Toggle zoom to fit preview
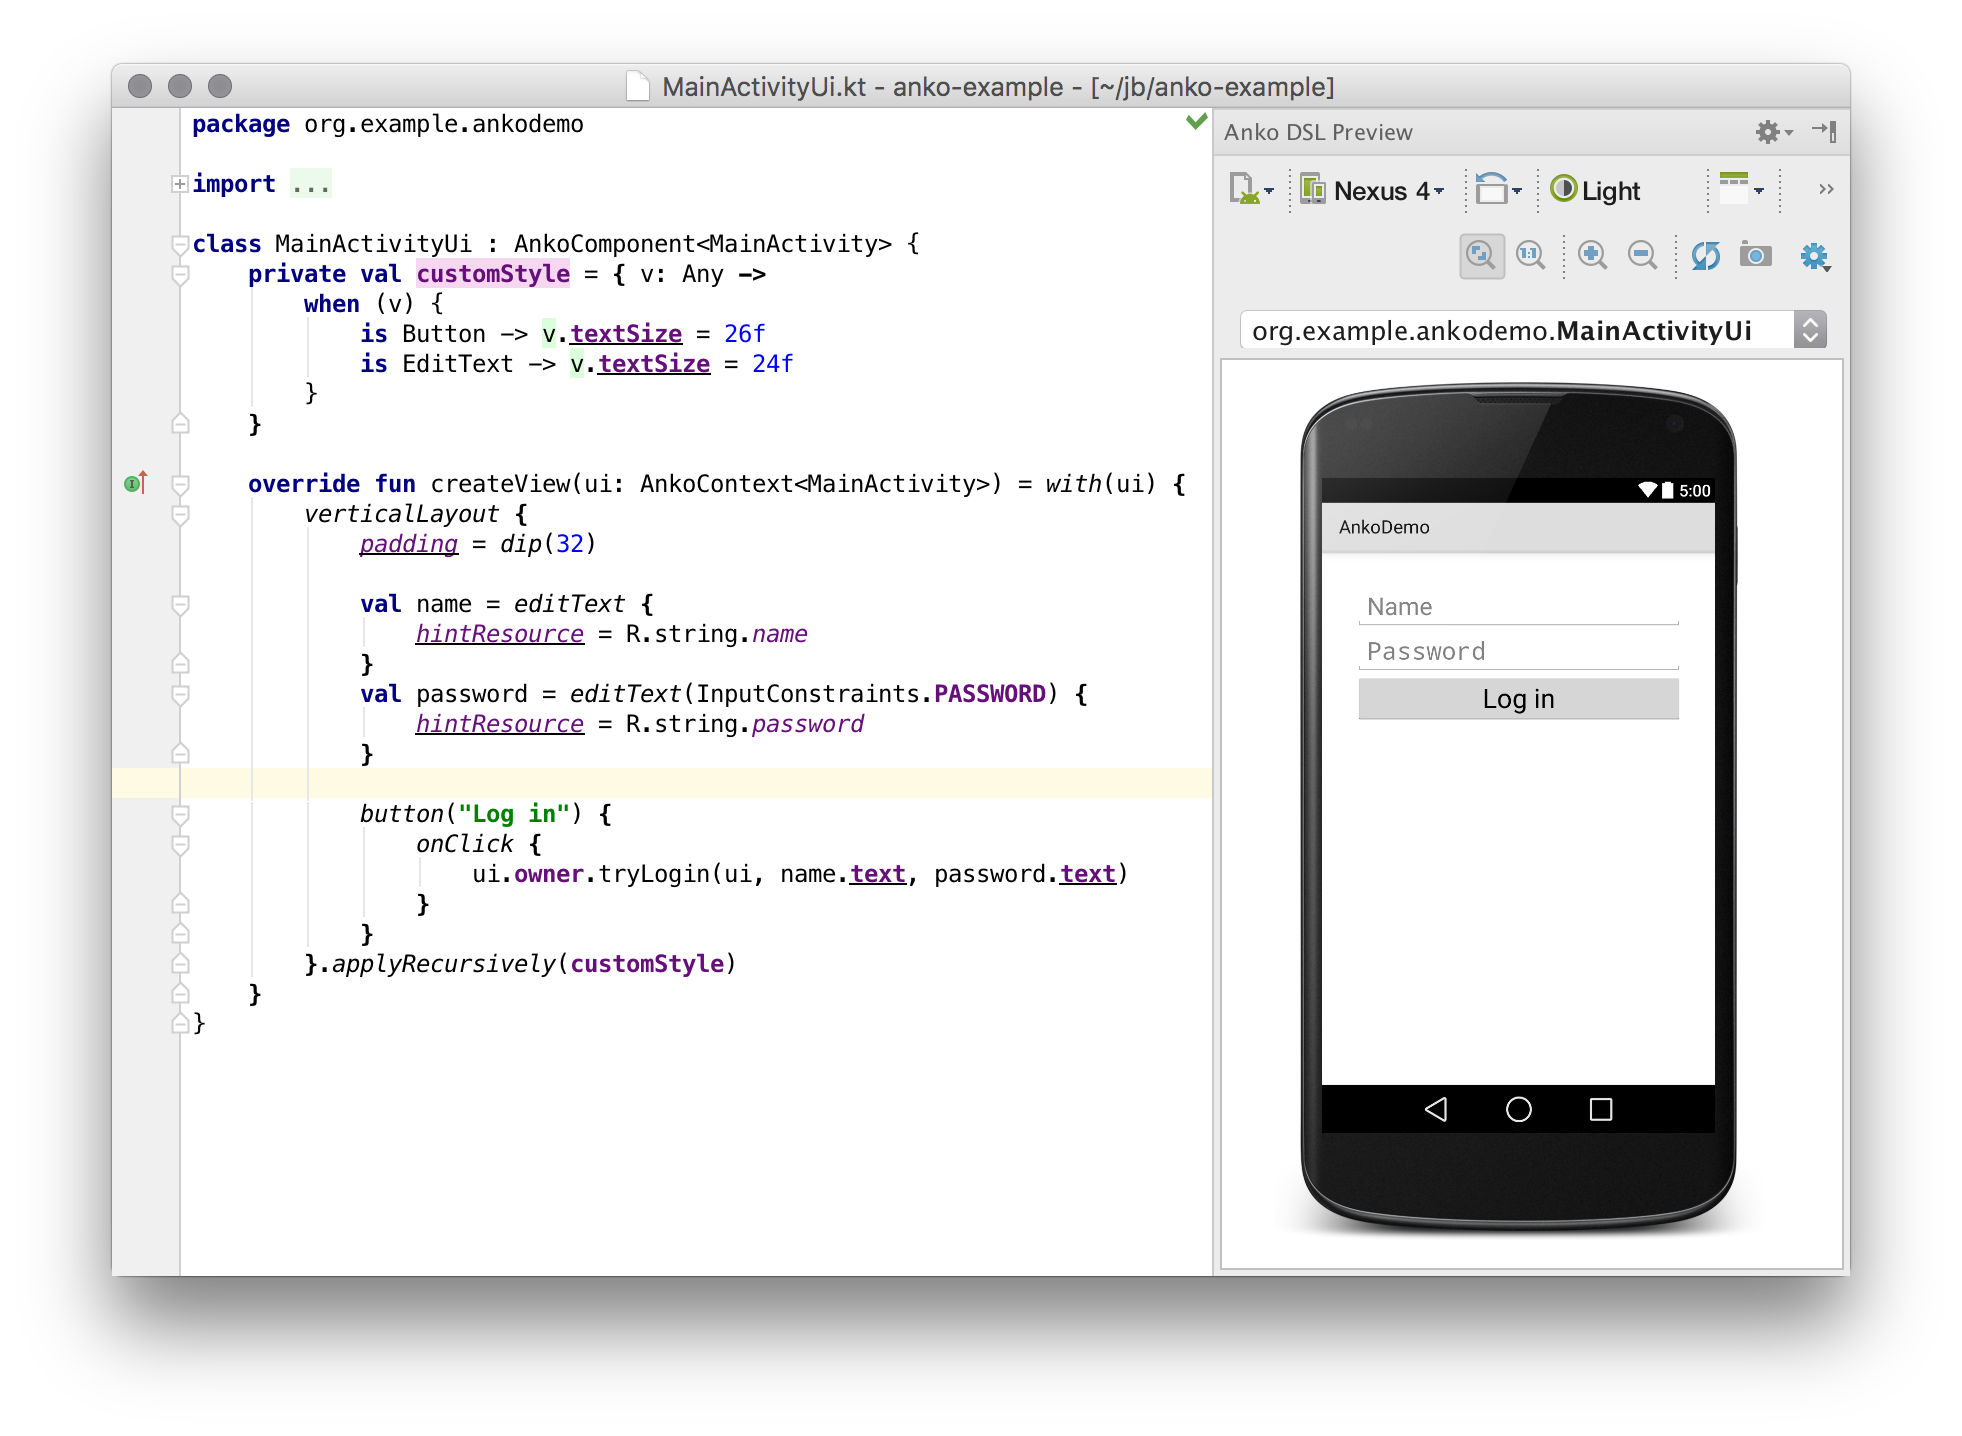 [1481, 256]
